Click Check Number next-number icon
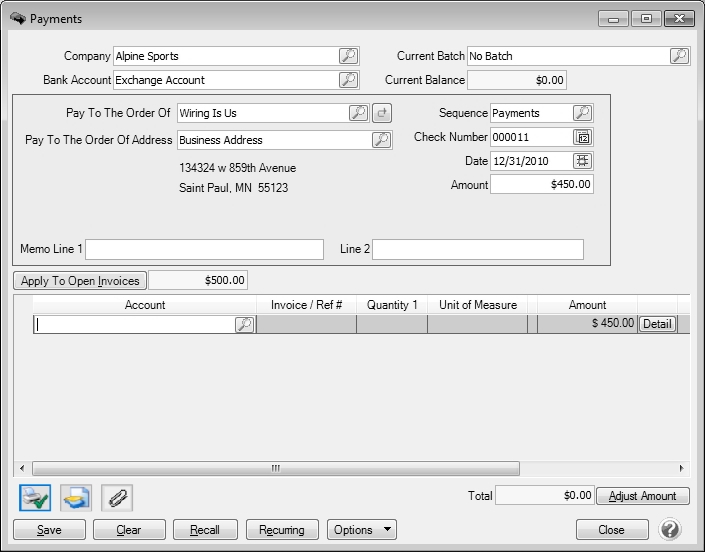The width and height of the screenshot is (705, 552). pyautogui.click(x=583, y=137)
